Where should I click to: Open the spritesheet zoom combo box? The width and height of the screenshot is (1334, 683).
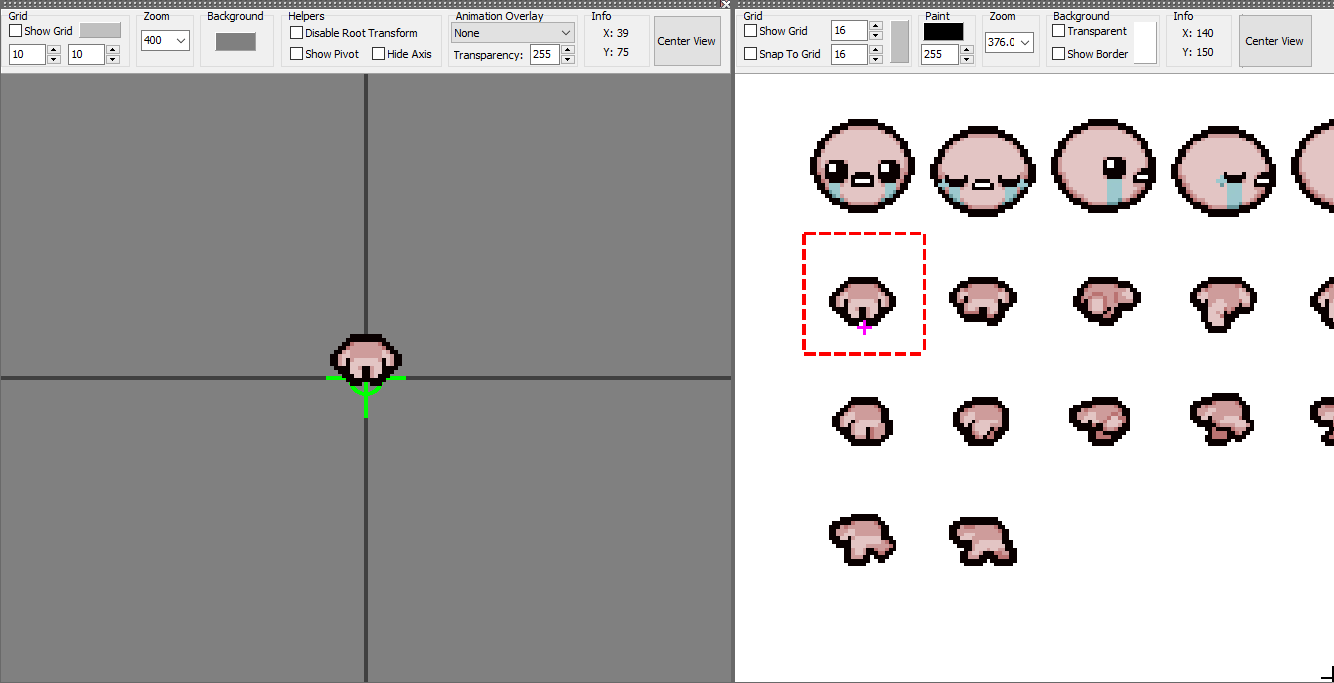1008,43
